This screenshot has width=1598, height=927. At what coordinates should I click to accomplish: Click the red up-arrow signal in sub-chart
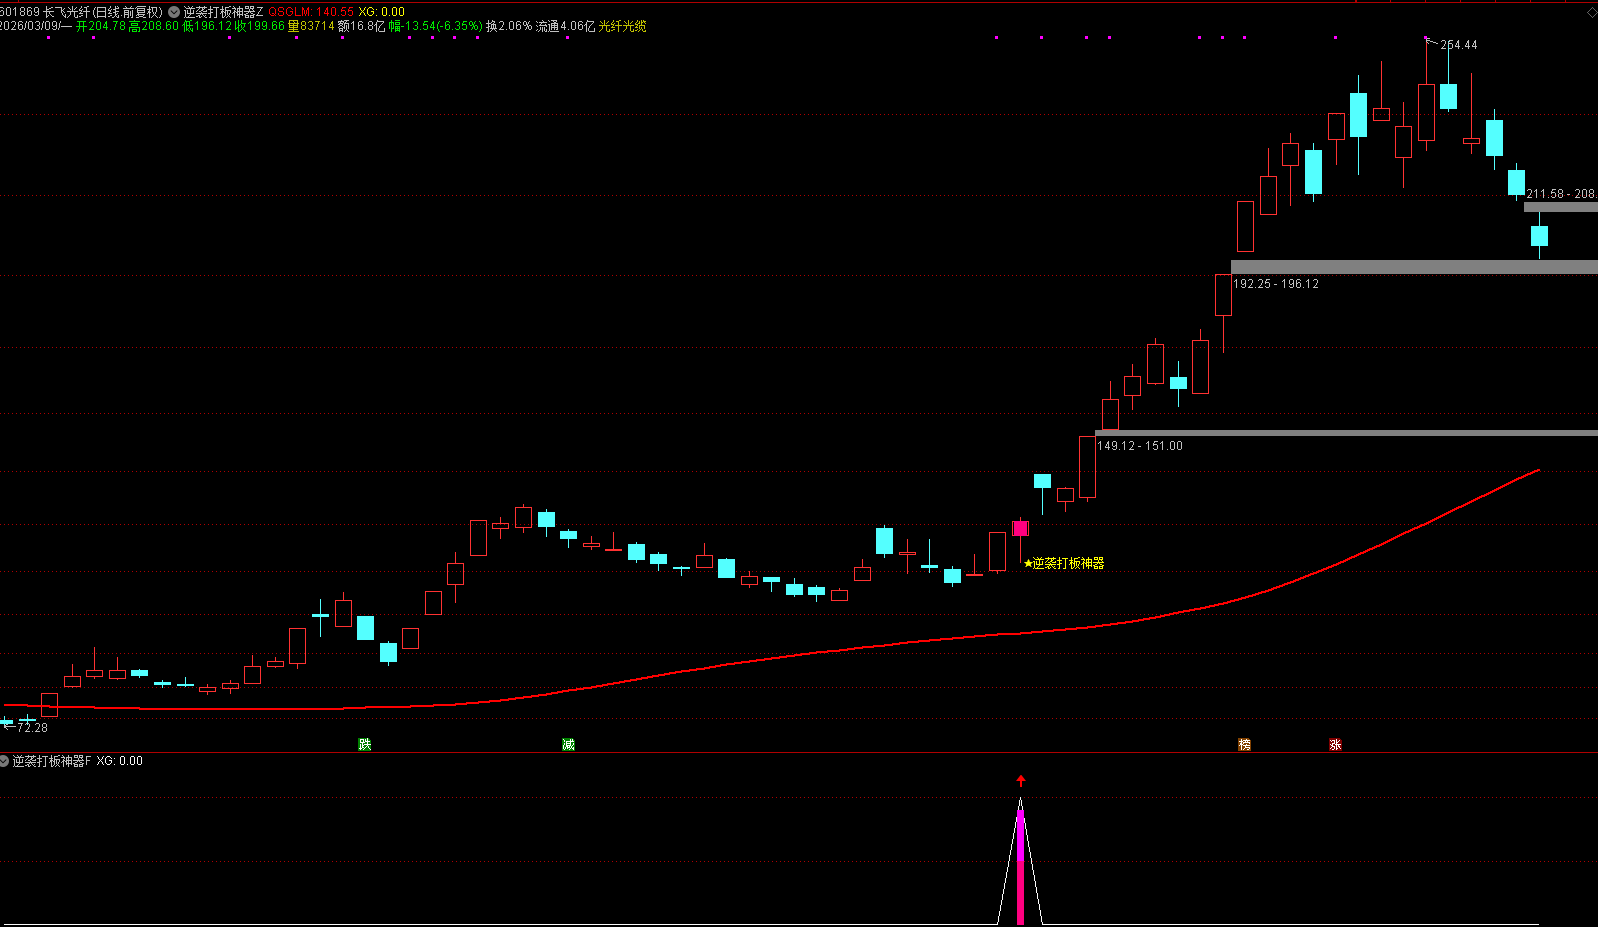tap(1021, 781)
